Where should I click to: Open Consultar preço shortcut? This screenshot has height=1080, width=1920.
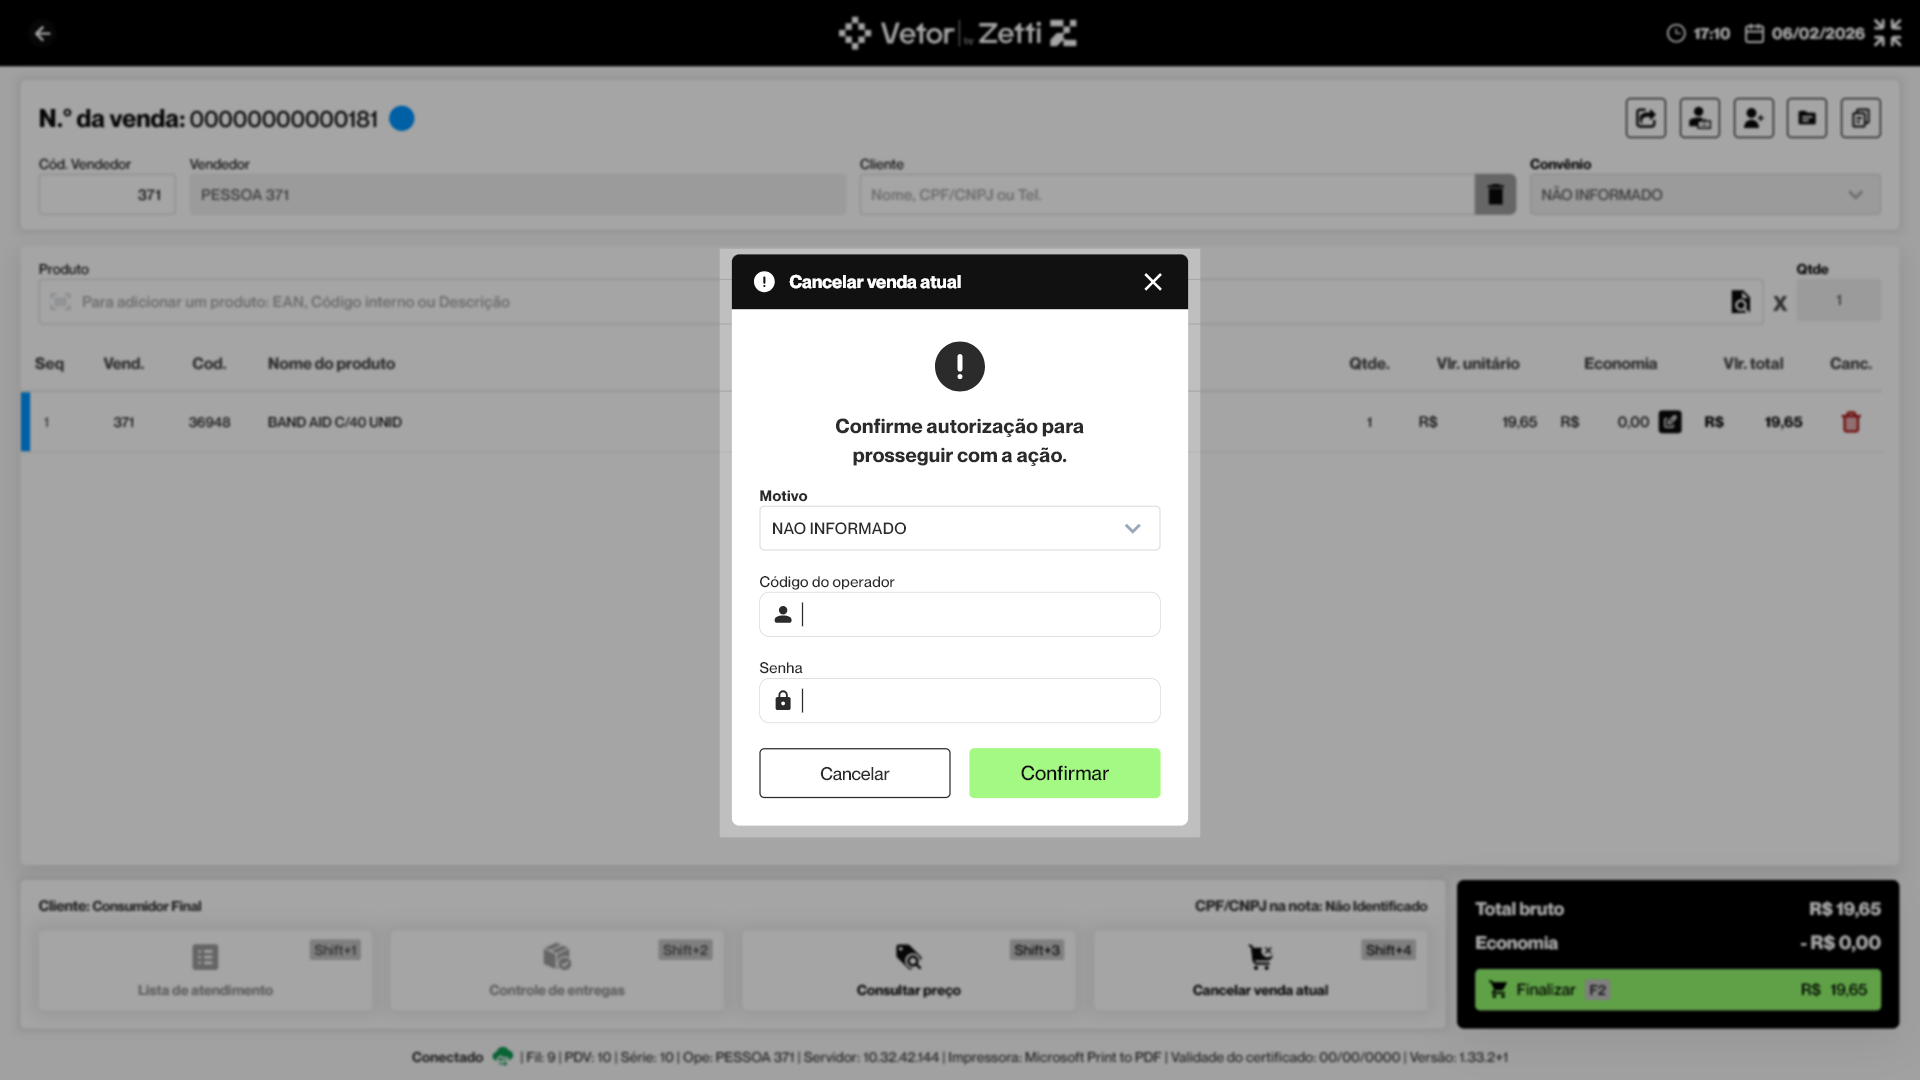click(908, 969)
